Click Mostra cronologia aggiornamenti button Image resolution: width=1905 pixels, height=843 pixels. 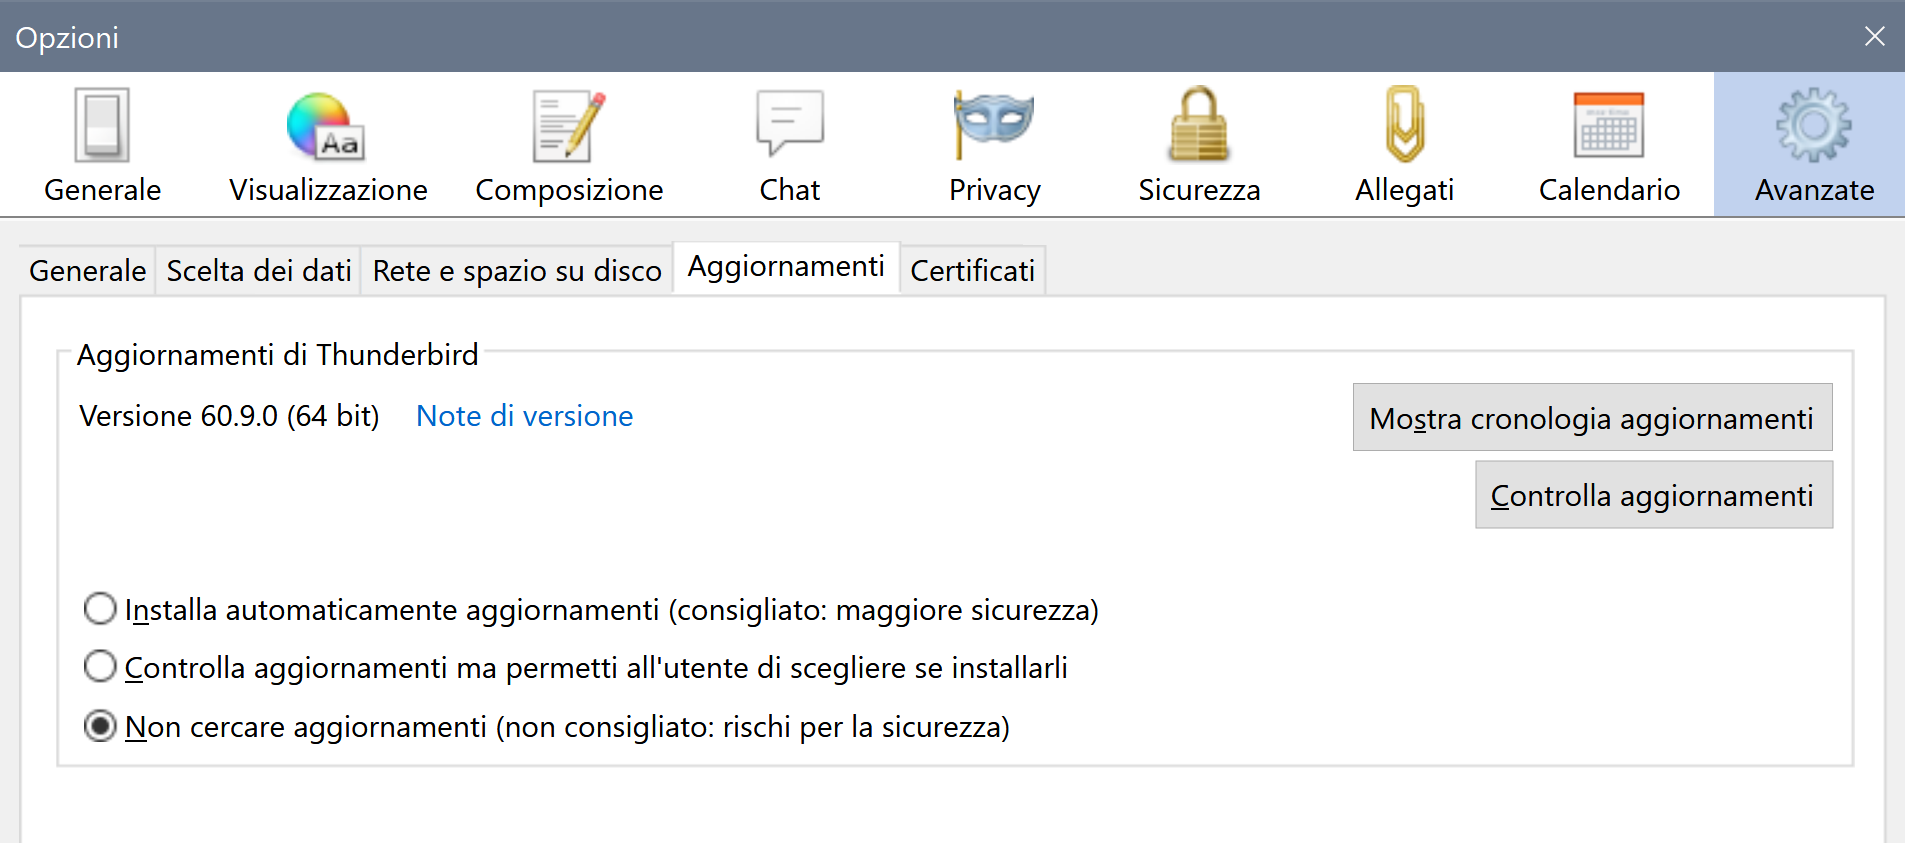[1592, 418]
